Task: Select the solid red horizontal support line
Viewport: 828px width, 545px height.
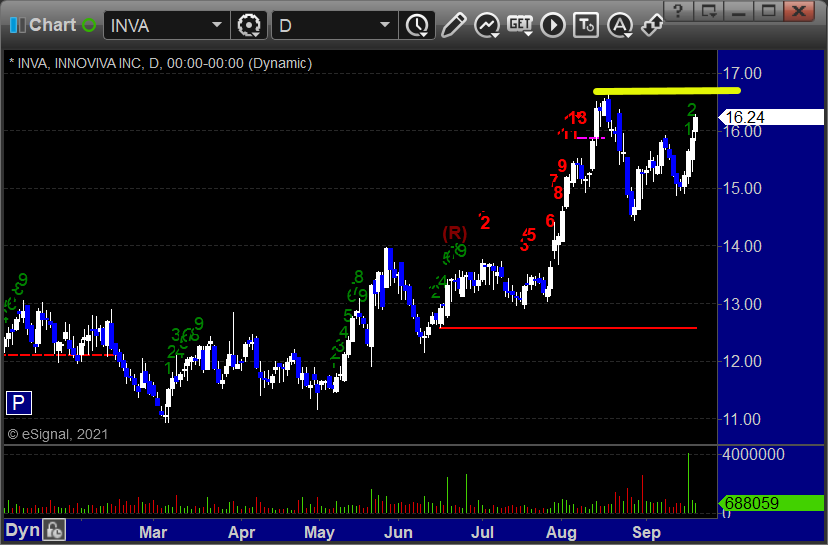Action: pos(568,328)
